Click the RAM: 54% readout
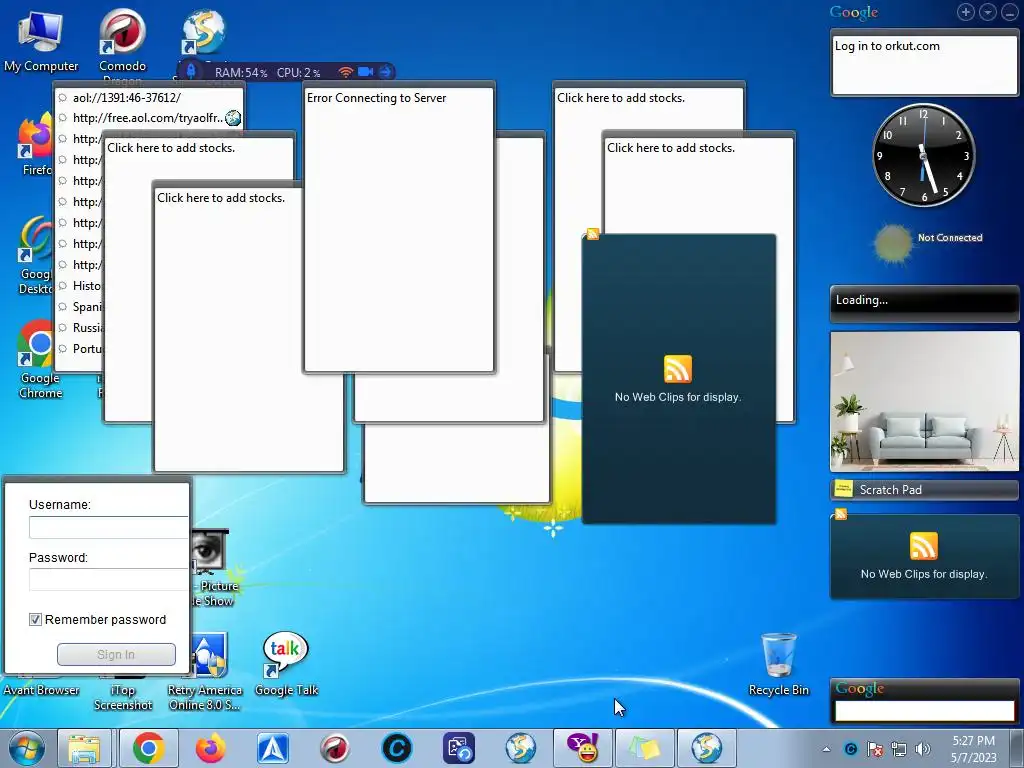The width and height of the screenshot is (1024, 768). tap(241, 72)
